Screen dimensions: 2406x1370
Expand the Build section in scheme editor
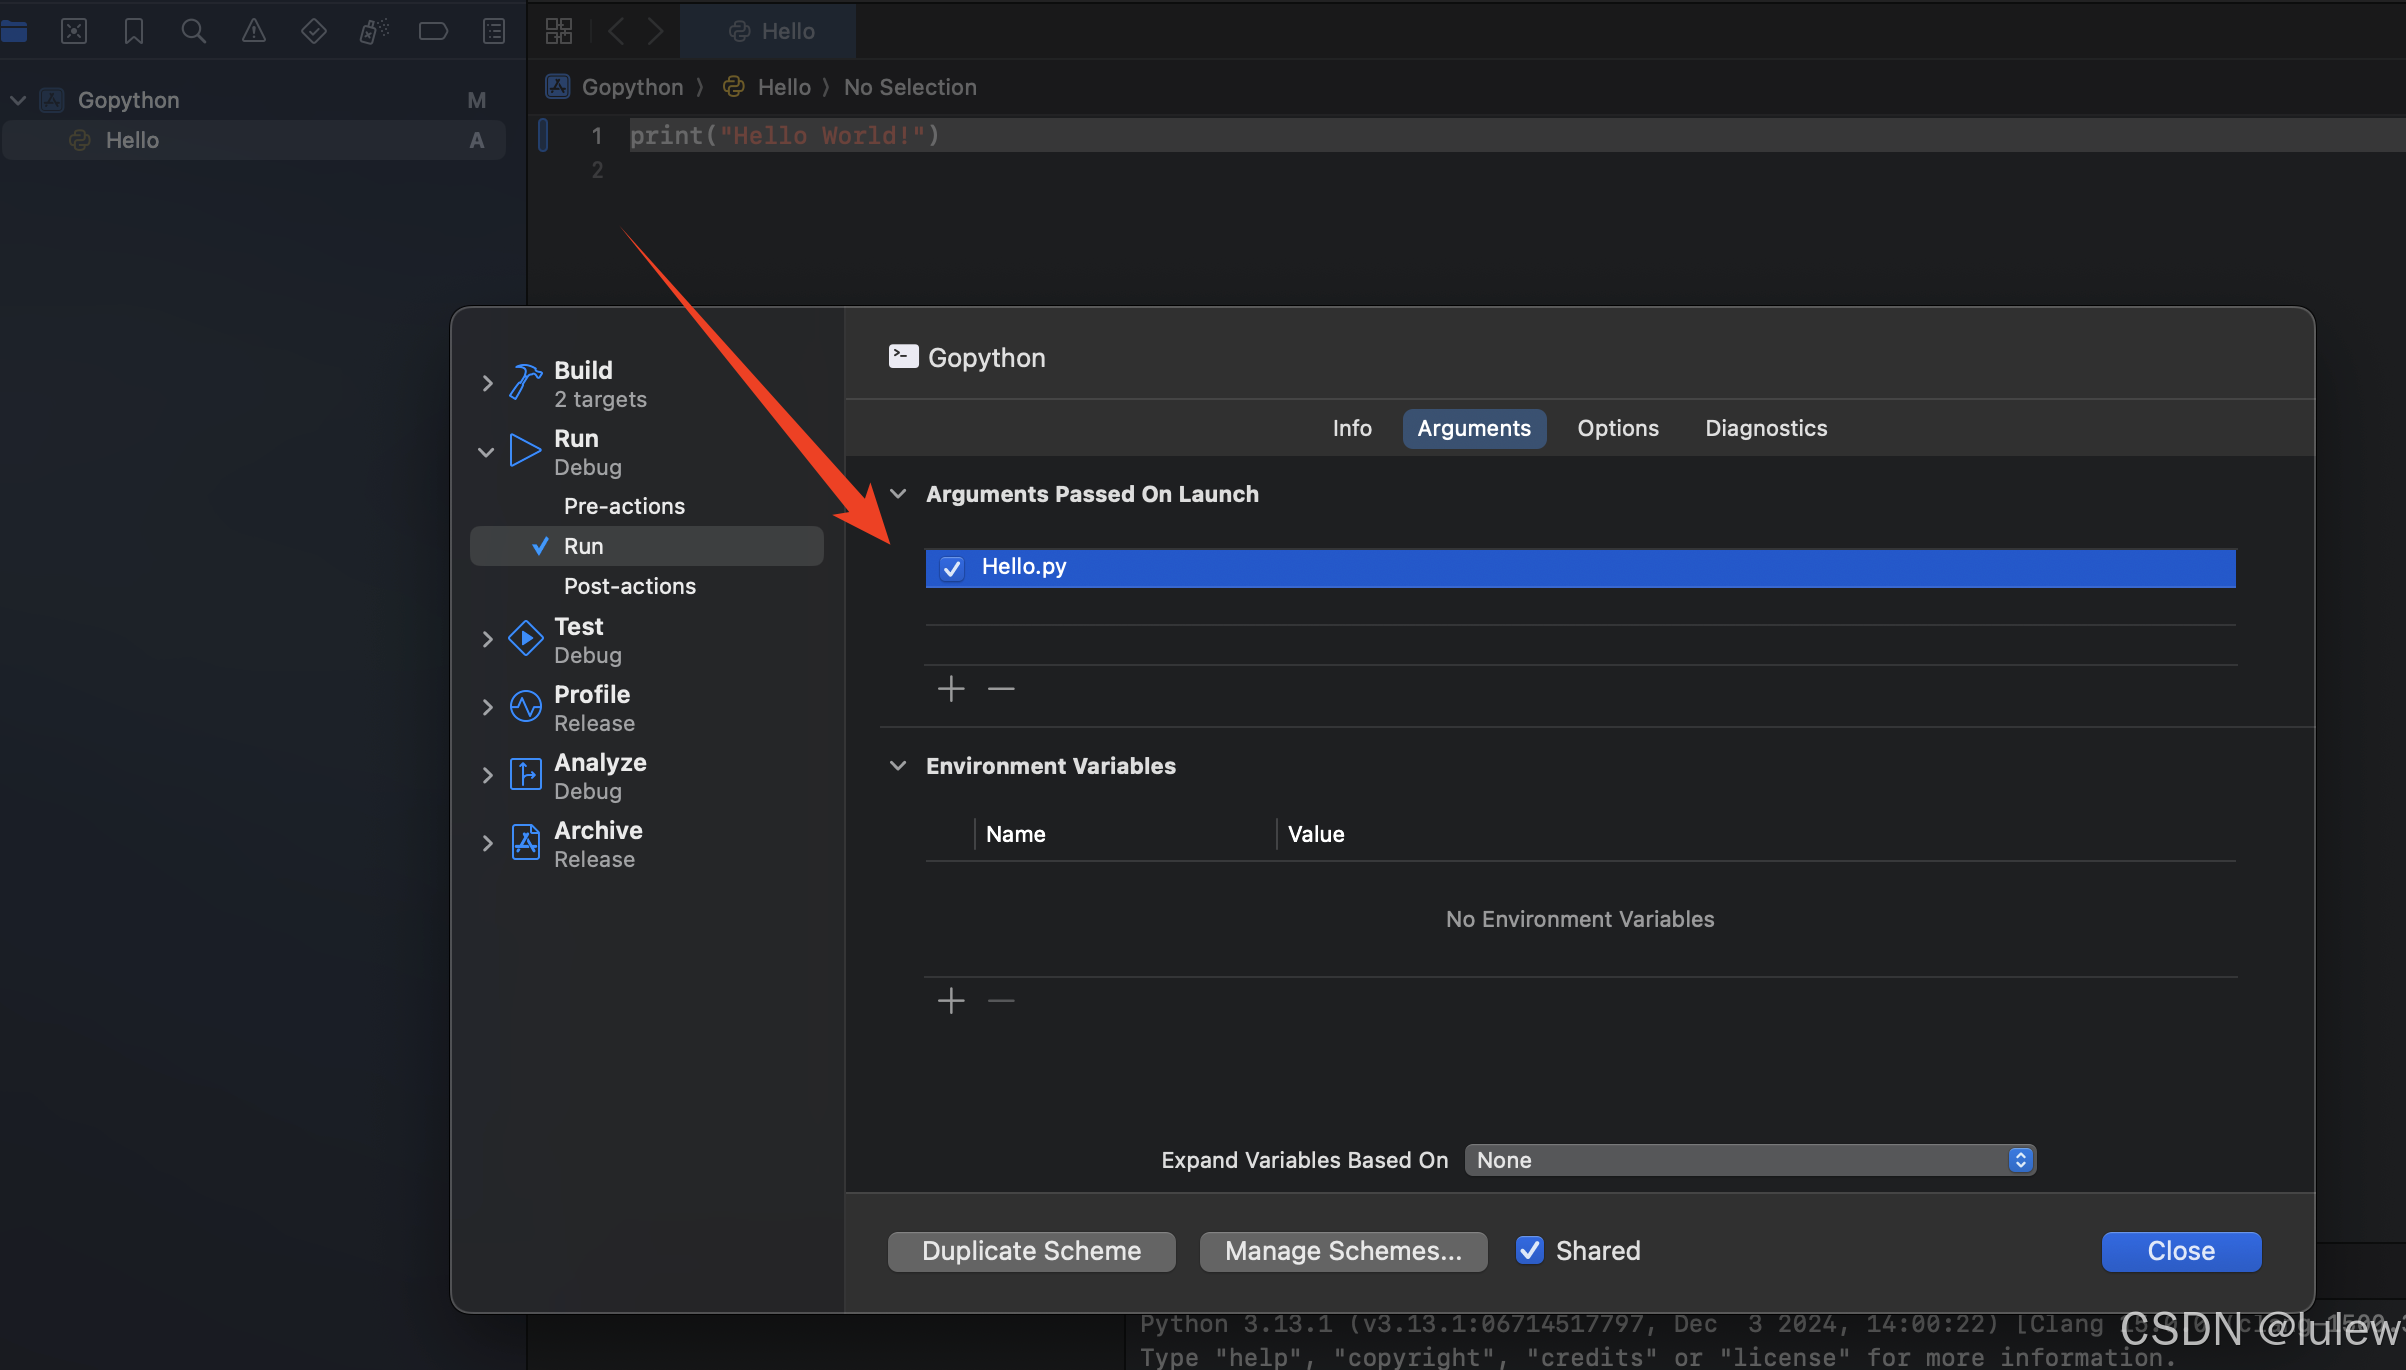pos(487,383)
